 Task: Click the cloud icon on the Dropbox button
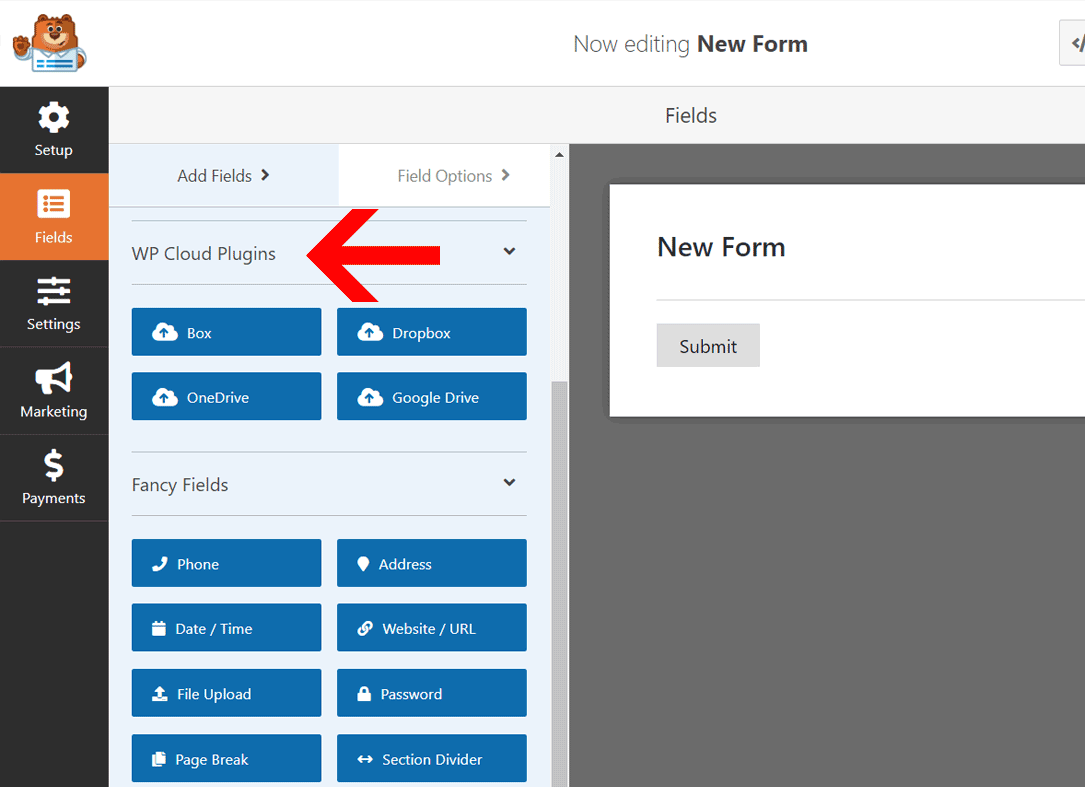(x=370, y=332)
